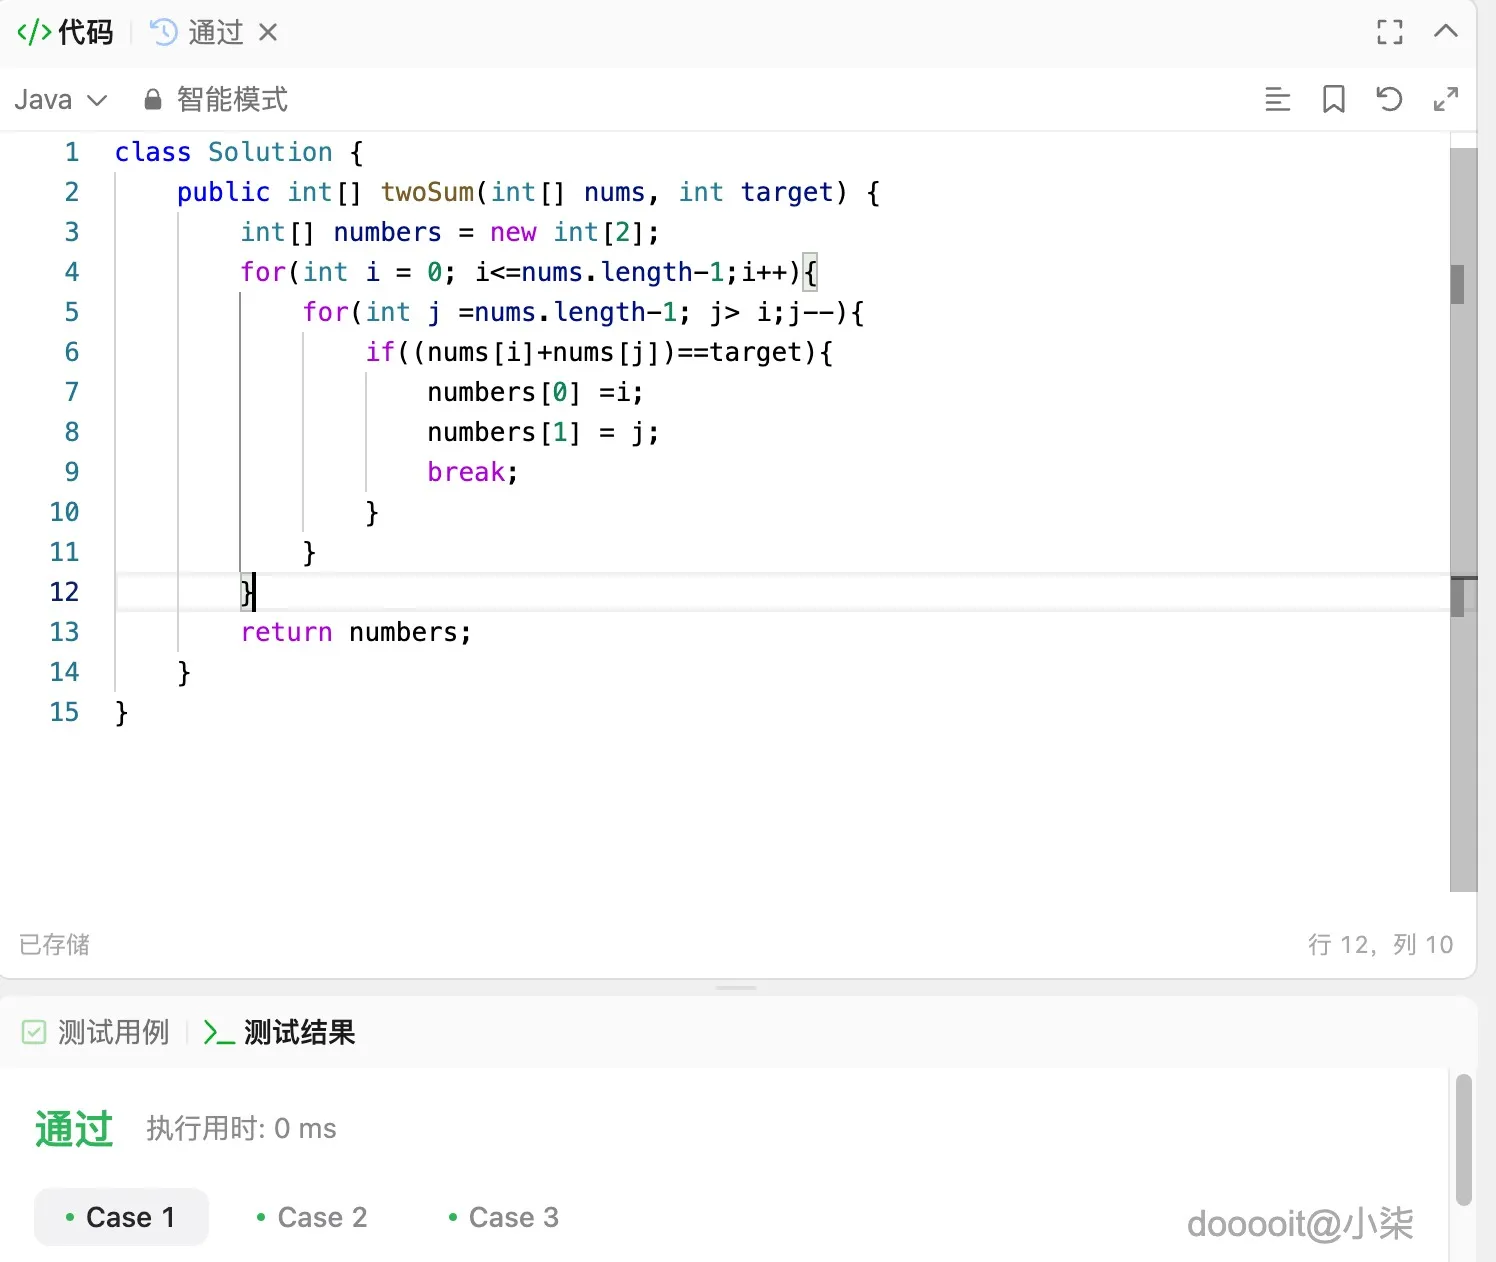
Task: Click the fullscreen icon in header
Action: pos(1390,32)
